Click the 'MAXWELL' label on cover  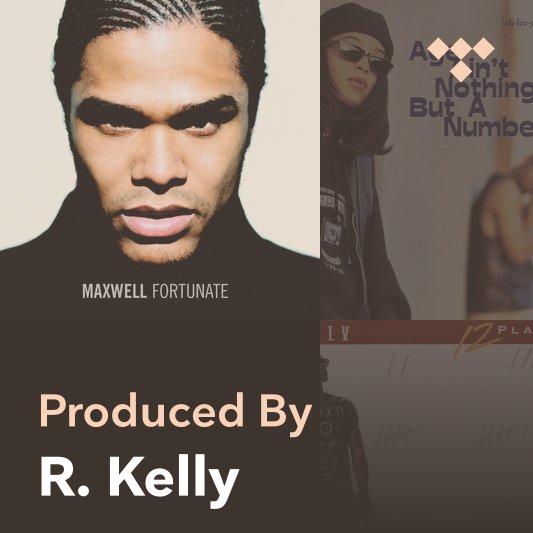coord(114,291)
